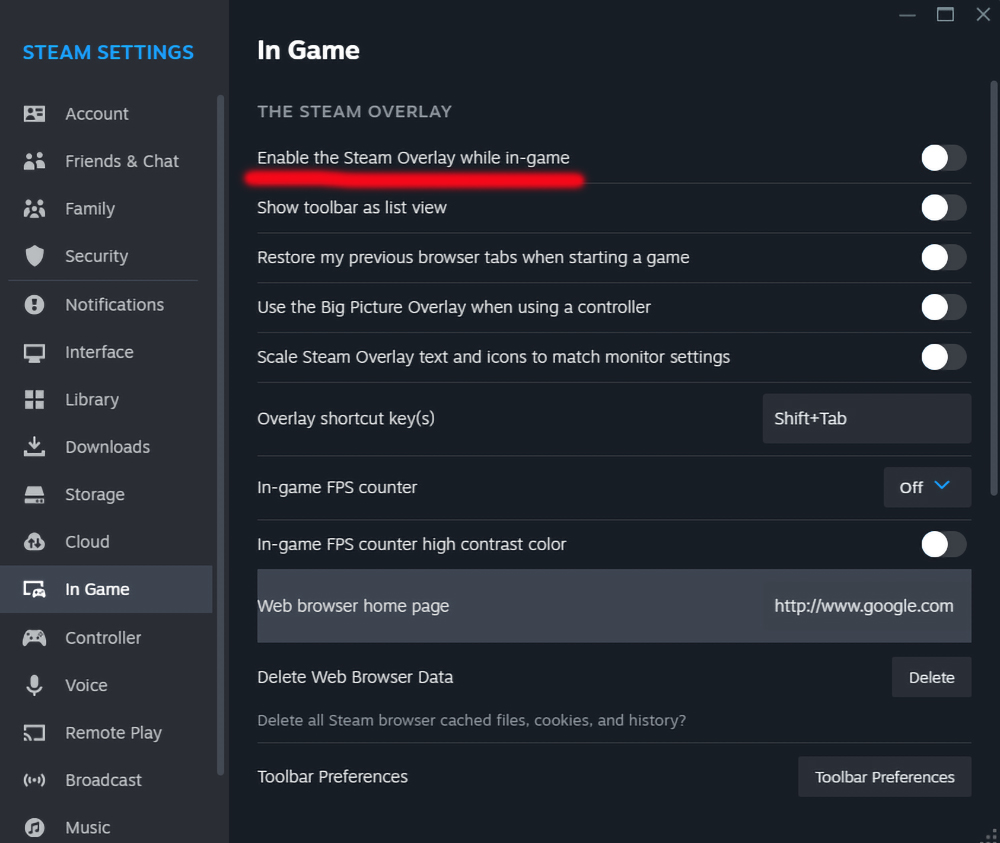Click the Controller gamepad icon
Viewport: 1000px width, 843px height.
click(35, 638)
